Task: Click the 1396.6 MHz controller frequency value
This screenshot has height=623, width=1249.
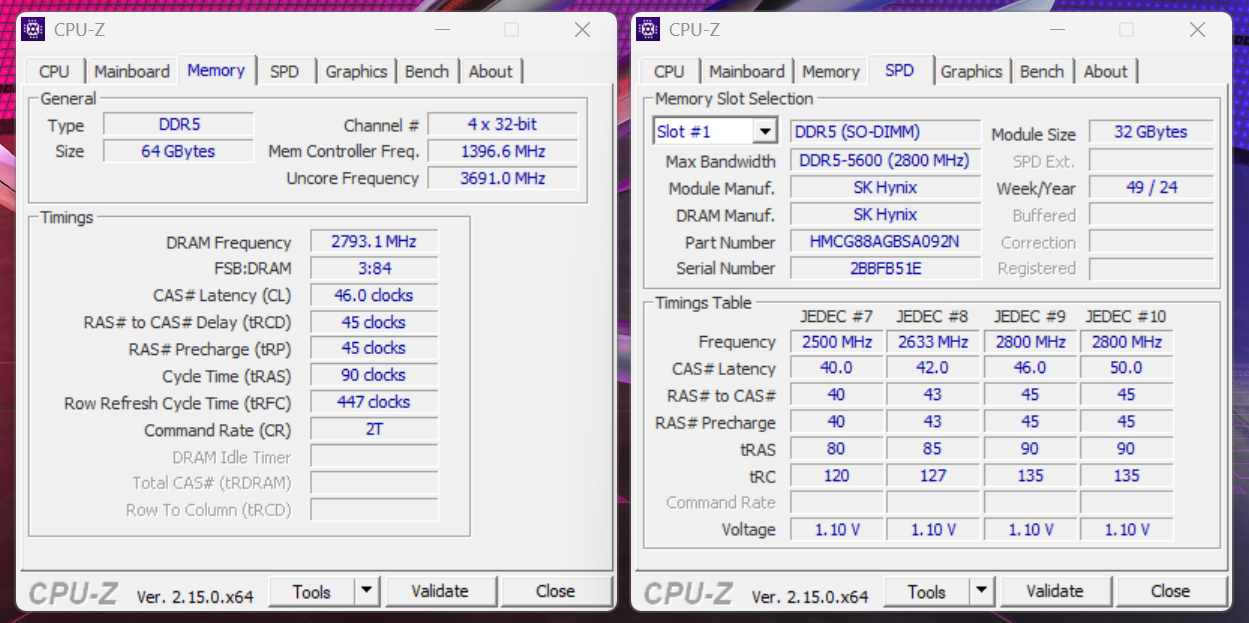Action: tap(503, 151)
